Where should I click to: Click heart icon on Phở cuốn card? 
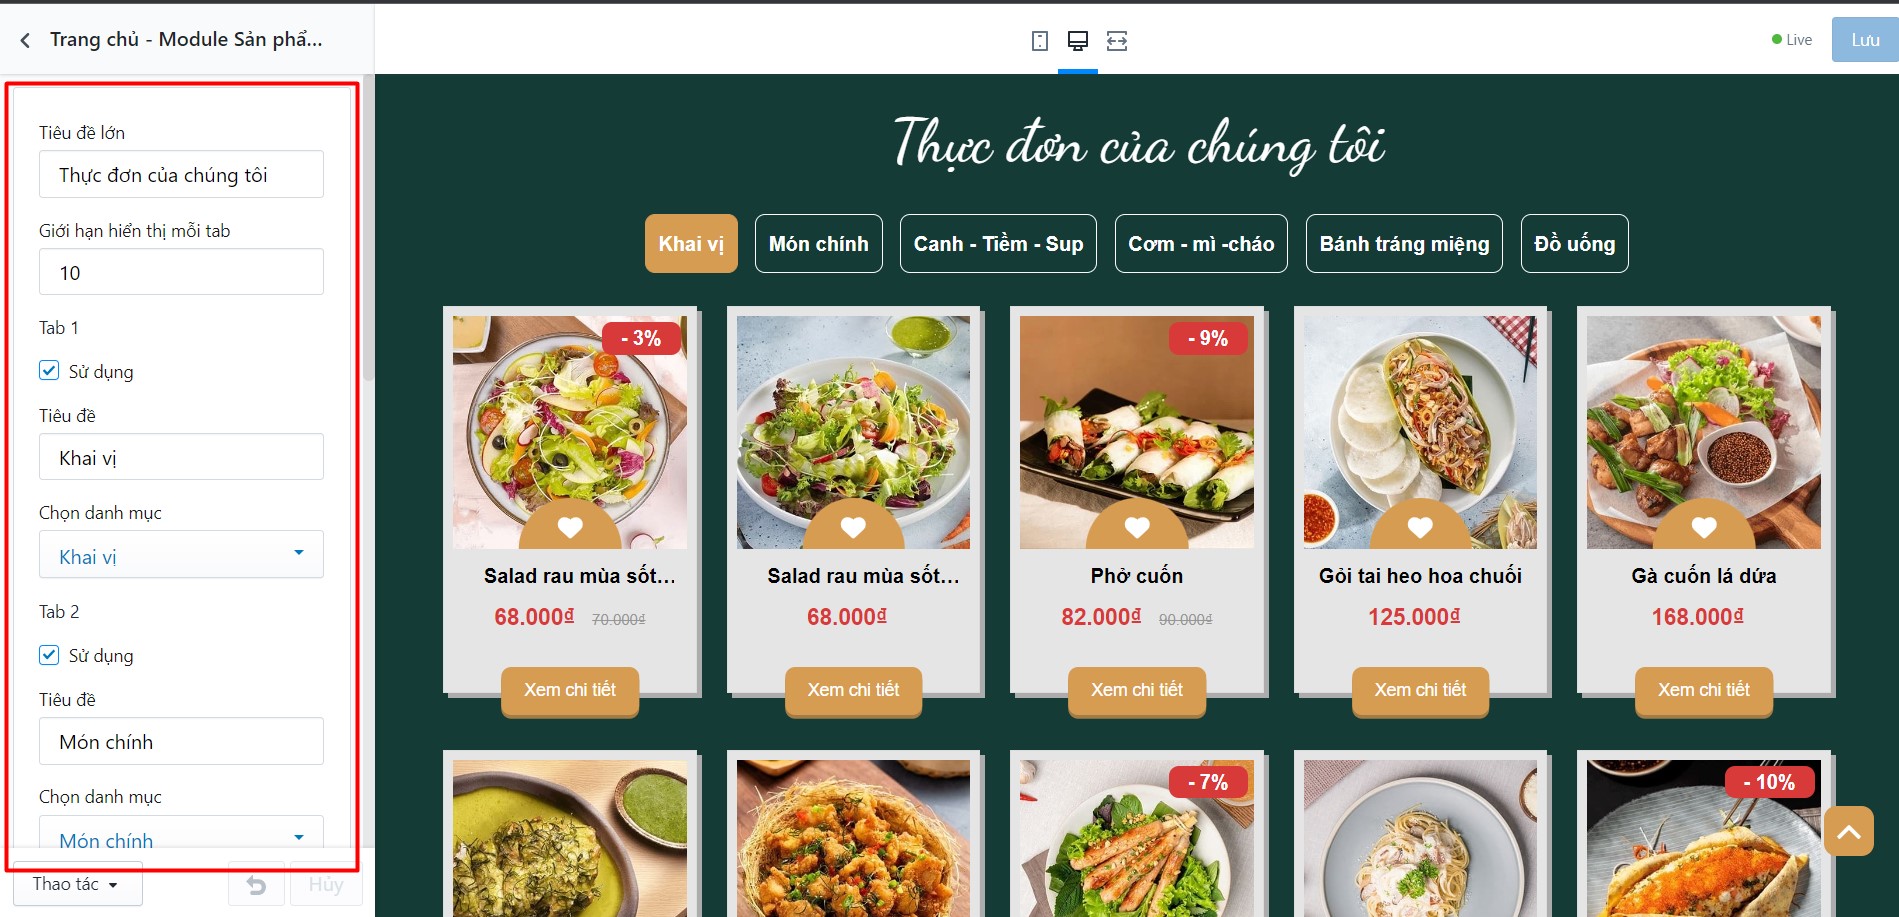click(1137, 527)
